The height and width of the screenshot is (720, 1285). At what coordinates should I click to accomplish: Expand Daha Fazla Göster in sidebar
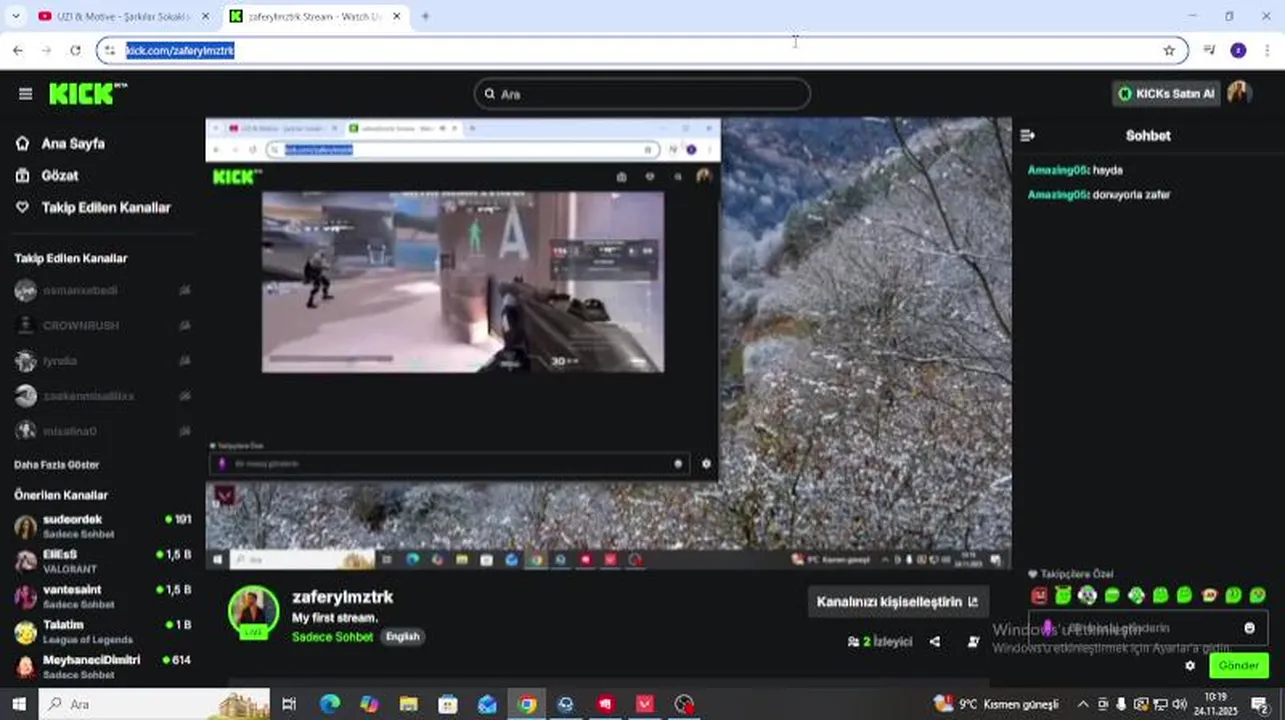56,465
